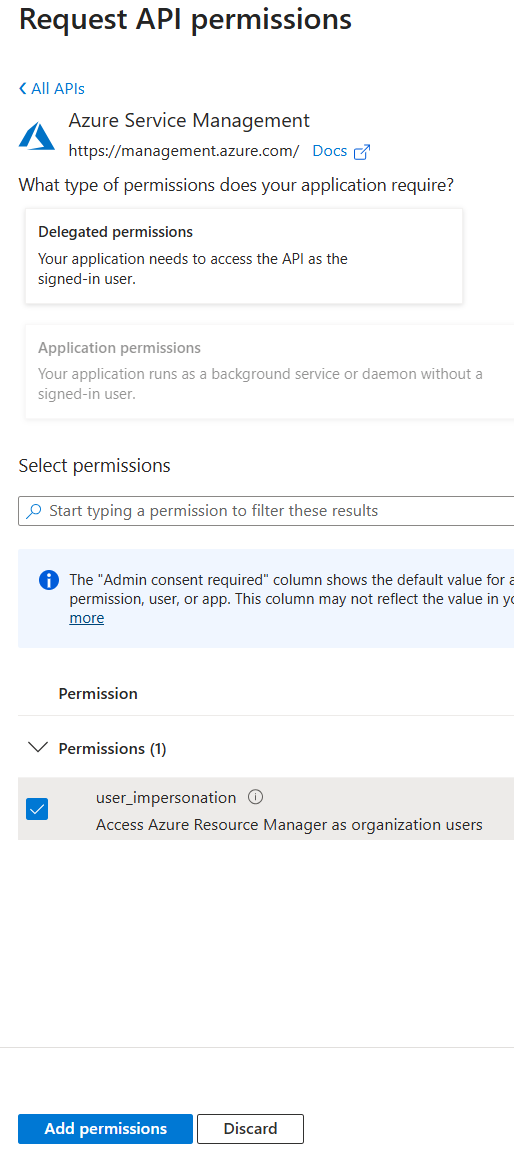Click the Select permissions heading

(95, 465)
